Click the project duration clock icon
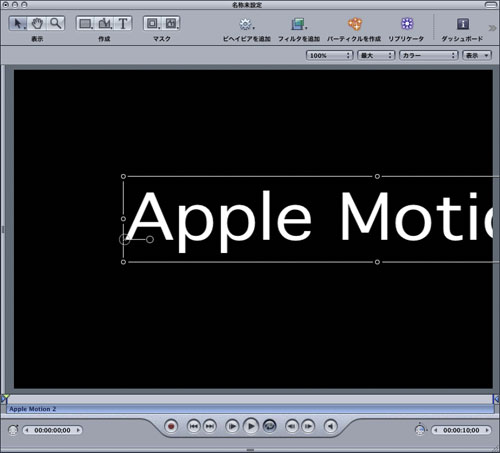This screenshot has height=453, width=500. tap(421, 430)
